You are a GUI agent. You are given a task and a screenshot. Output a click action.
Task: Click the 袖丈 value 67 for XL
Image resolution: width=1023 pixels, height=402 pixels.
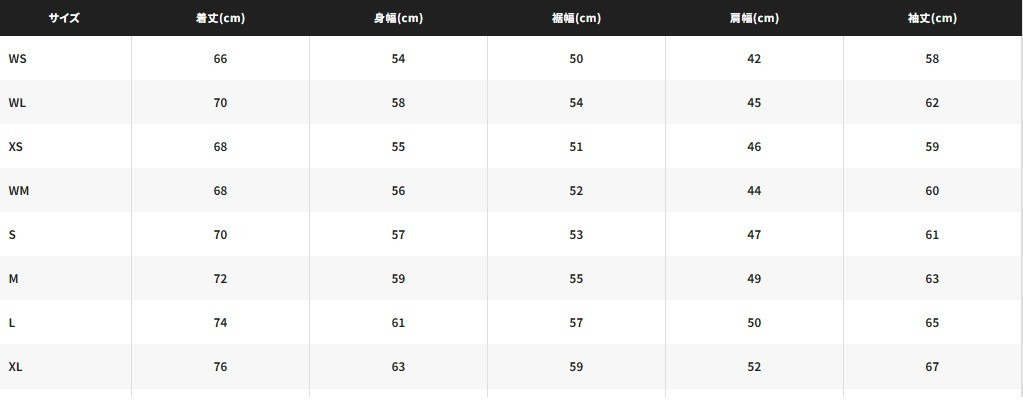pos(932,367)
